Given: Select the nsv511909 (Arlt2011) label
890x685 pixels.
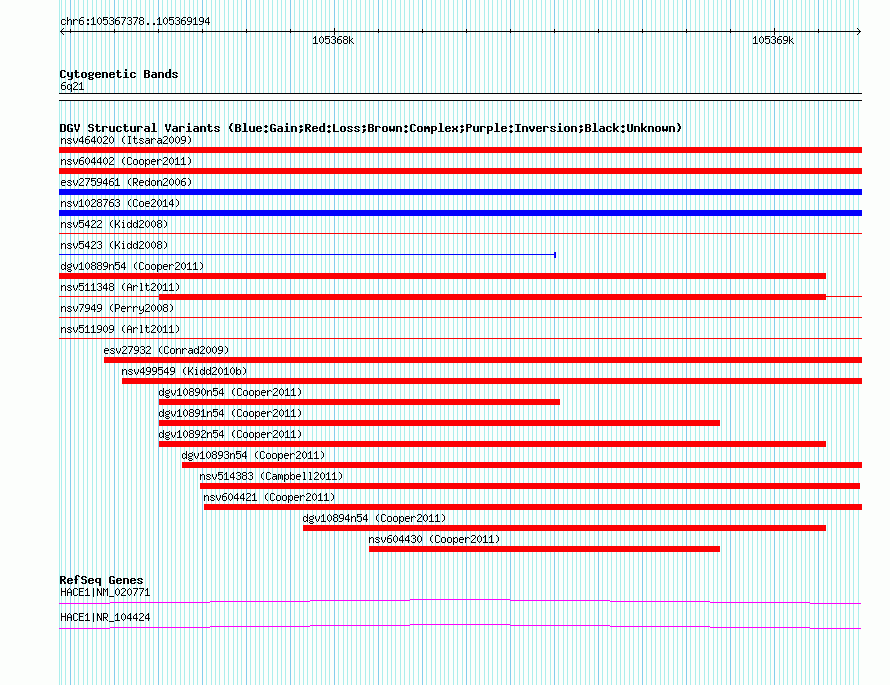Looking at the screenshot, I should tap(120, 329).
